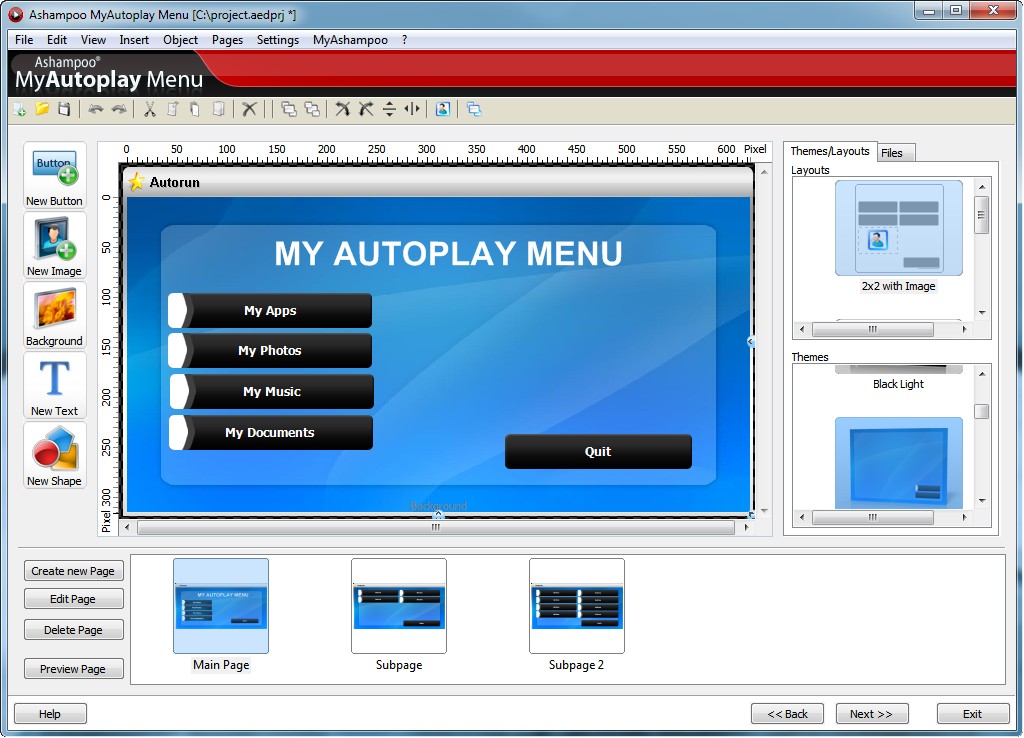1024x738 pixels.
Task: Click the save project floppy icon
Action: click(x=64, y=109)
